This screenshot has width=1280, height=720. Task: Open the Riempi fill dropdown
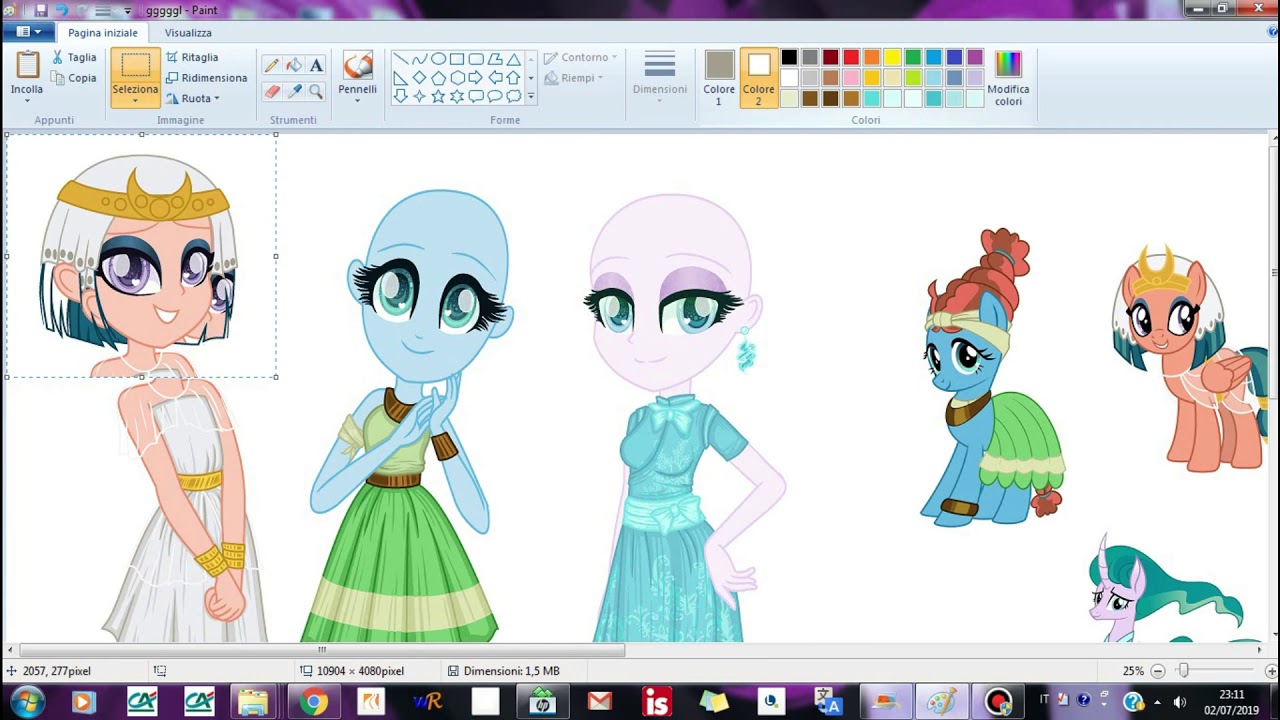573,78
